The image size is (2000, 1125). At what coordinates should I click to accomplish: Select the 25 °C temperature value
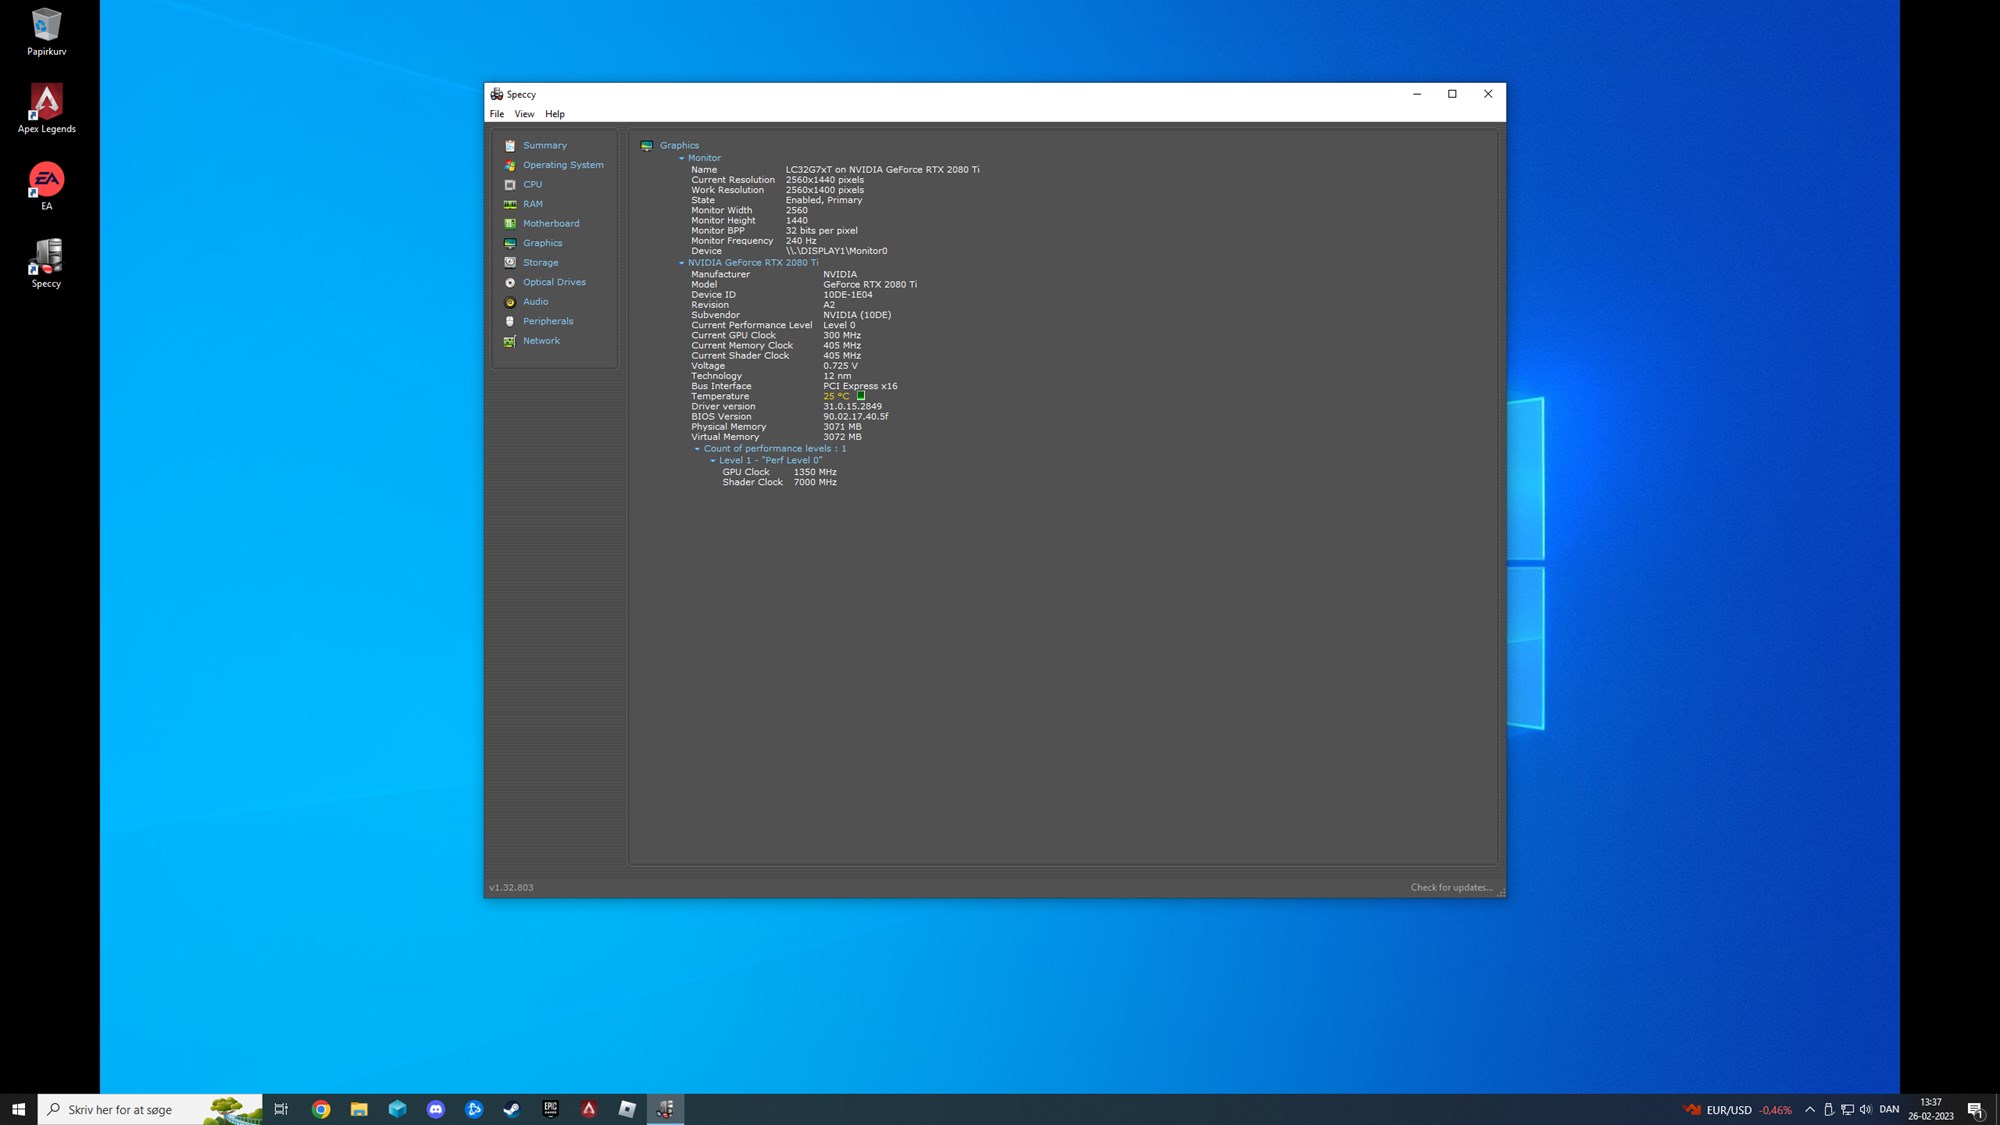click(836, 397)
